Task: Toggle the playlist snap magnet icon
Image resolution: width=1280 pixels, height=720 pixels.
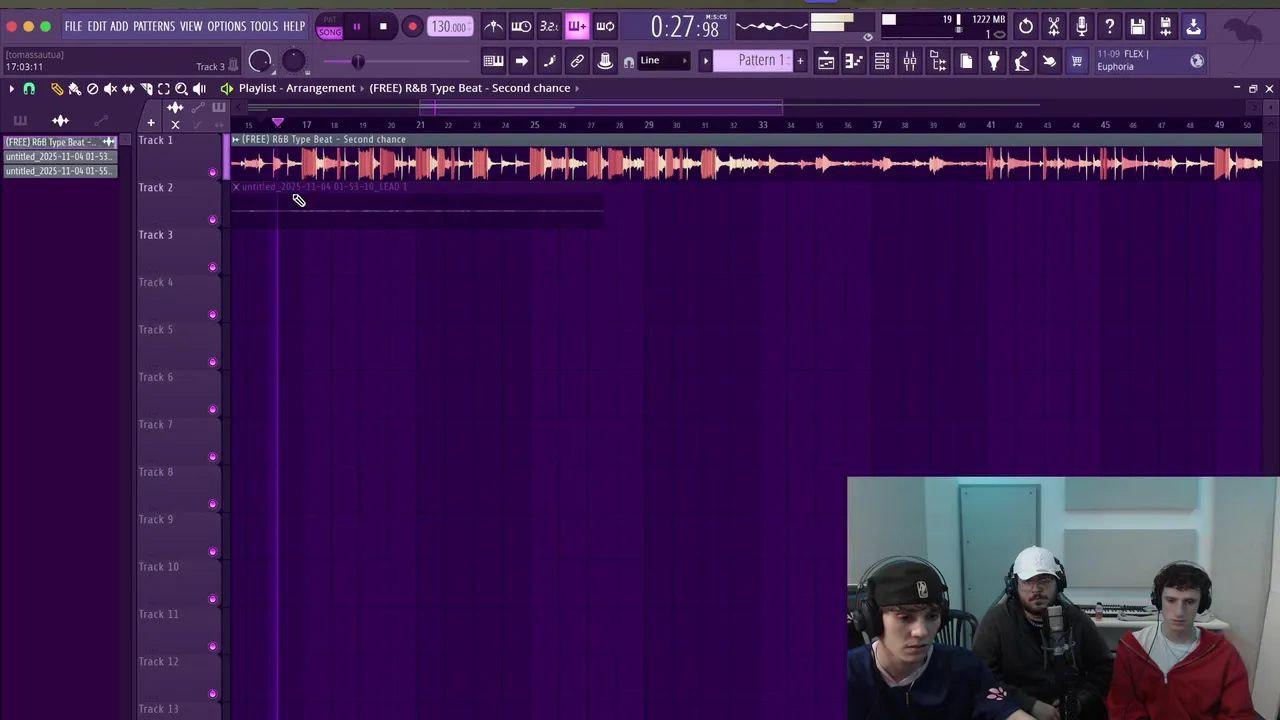Action: point(29,89)
